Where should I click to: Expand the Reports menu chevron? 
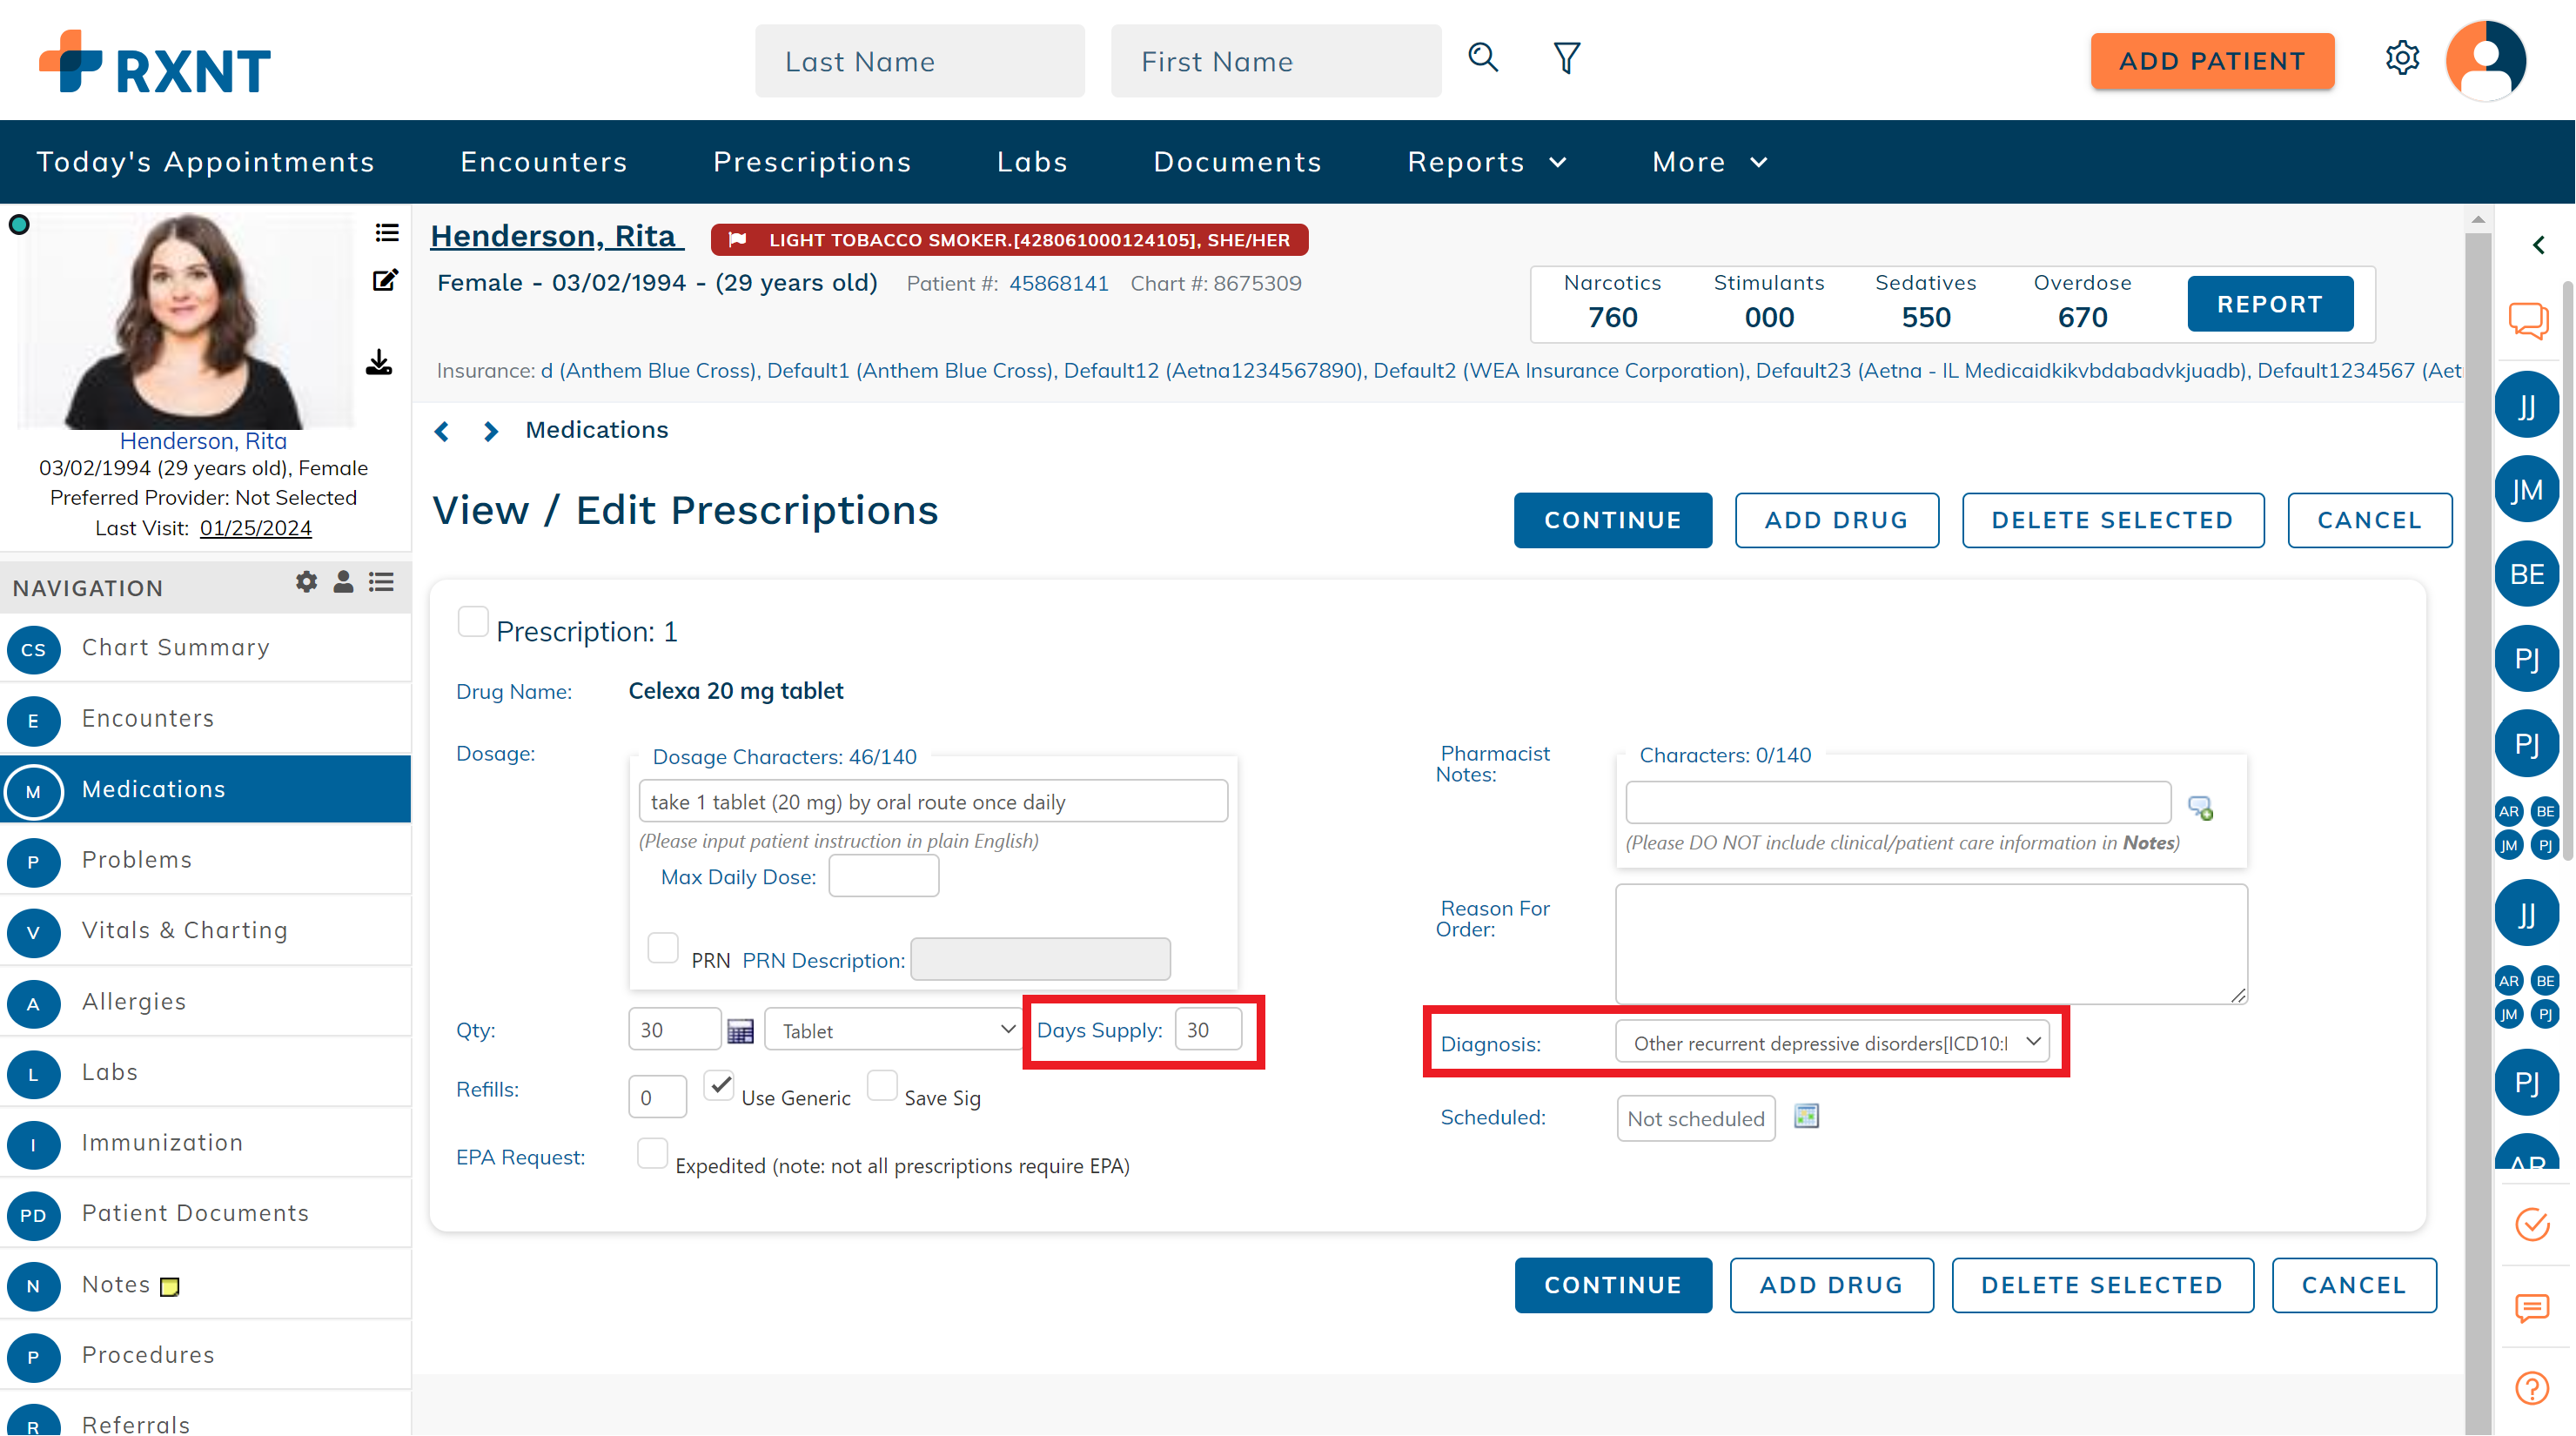[x=1557, y=162]
